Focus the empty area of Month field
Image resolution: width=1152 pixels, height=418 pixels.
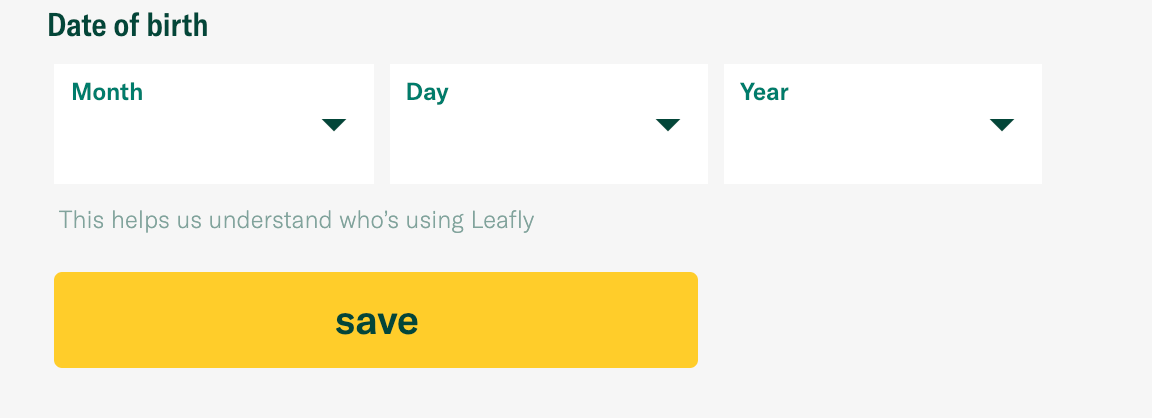click(191, 147)
